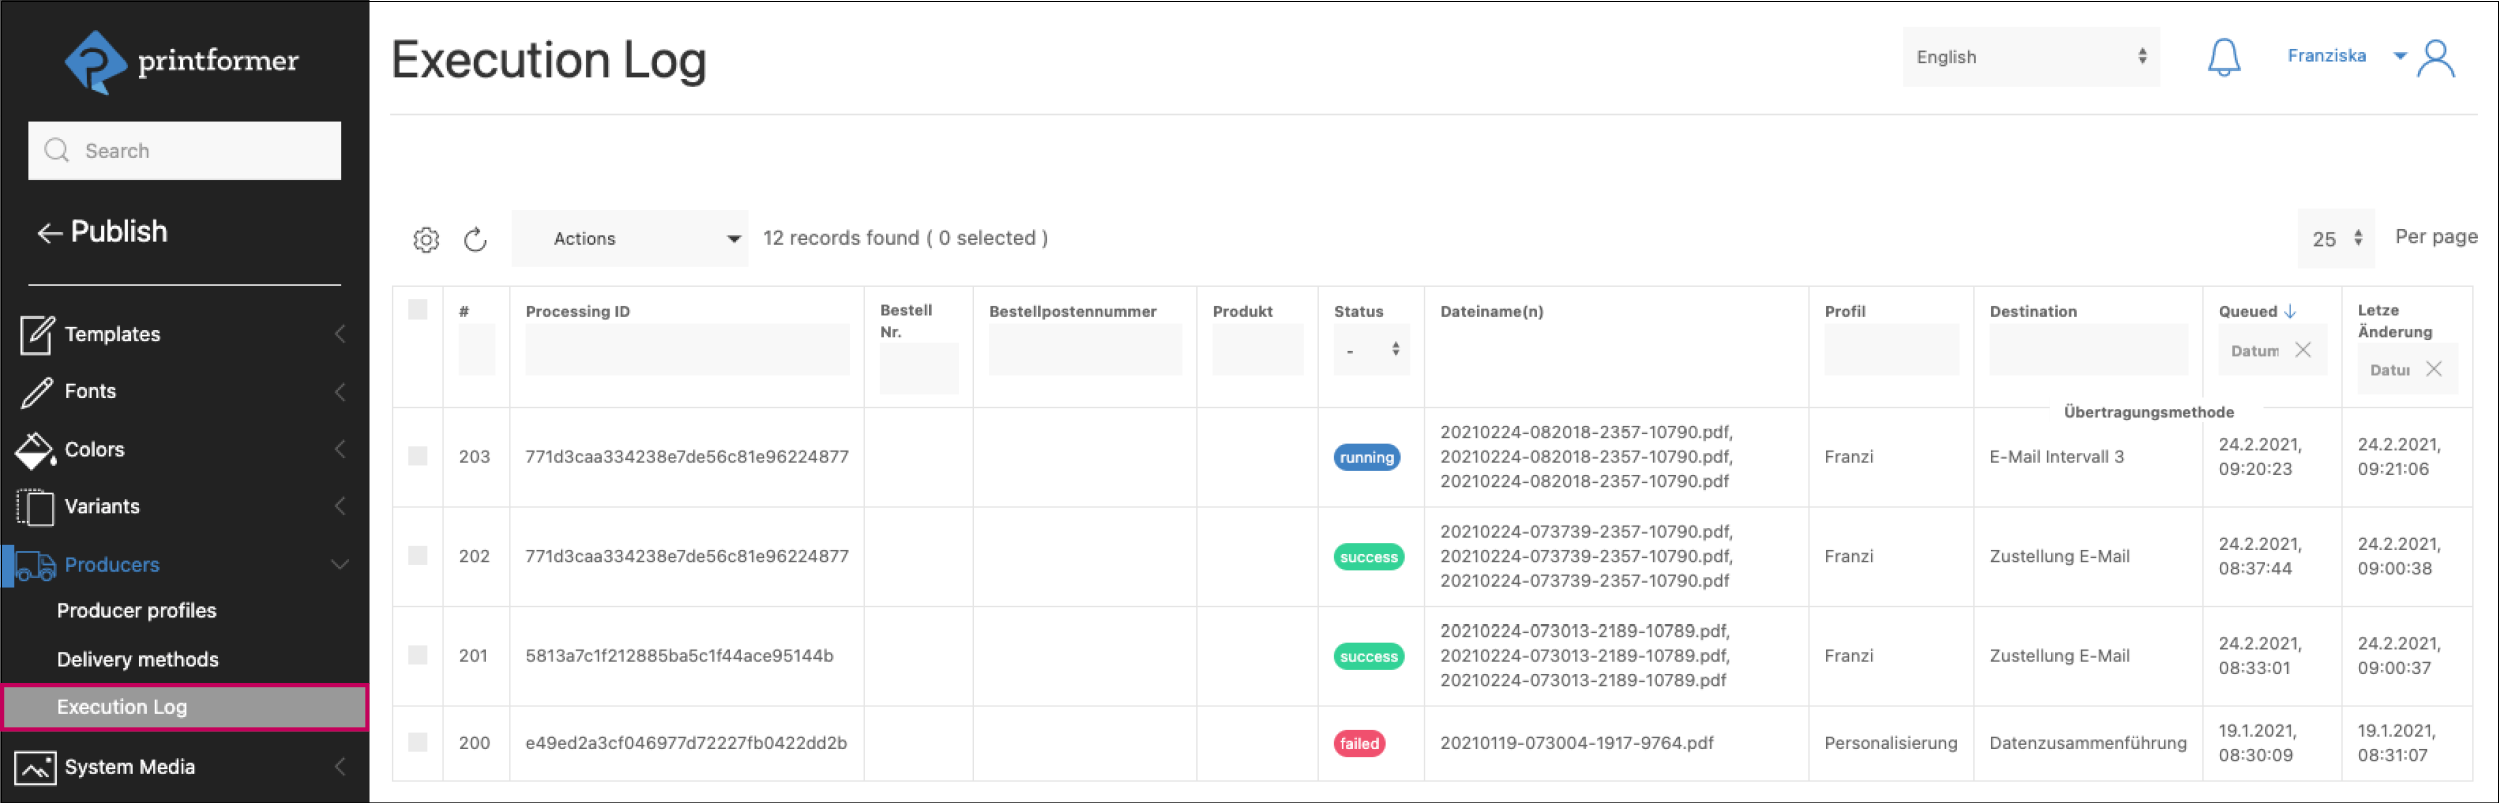The width and height of the screenshot is (2500, 803).
Task: Click the refresh records icon
Action: (475, 240)
